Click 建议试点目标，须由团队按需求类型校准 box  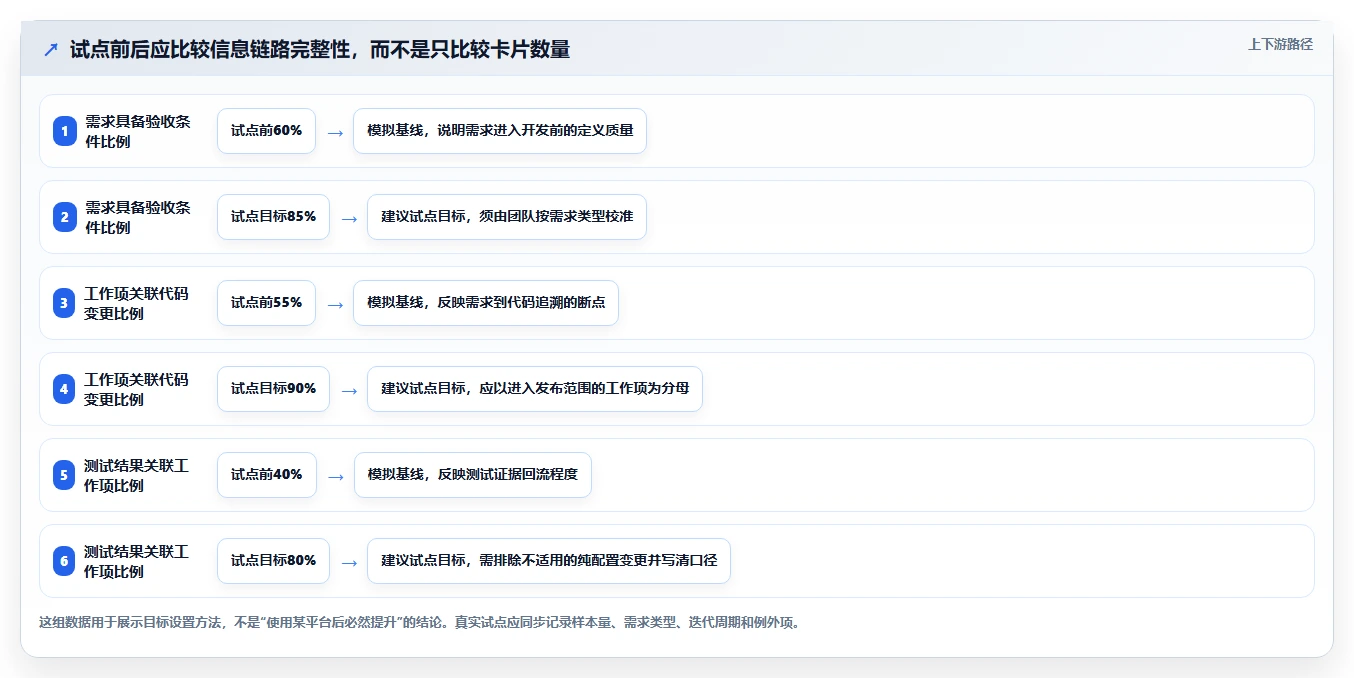pyautogui.click(x=507, y=217)
